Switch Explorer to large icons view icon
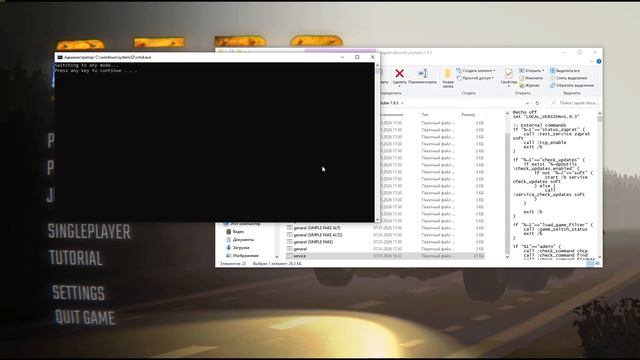This screenshot has height=360, width=640. pyautogui.click(x=597, y=264)
